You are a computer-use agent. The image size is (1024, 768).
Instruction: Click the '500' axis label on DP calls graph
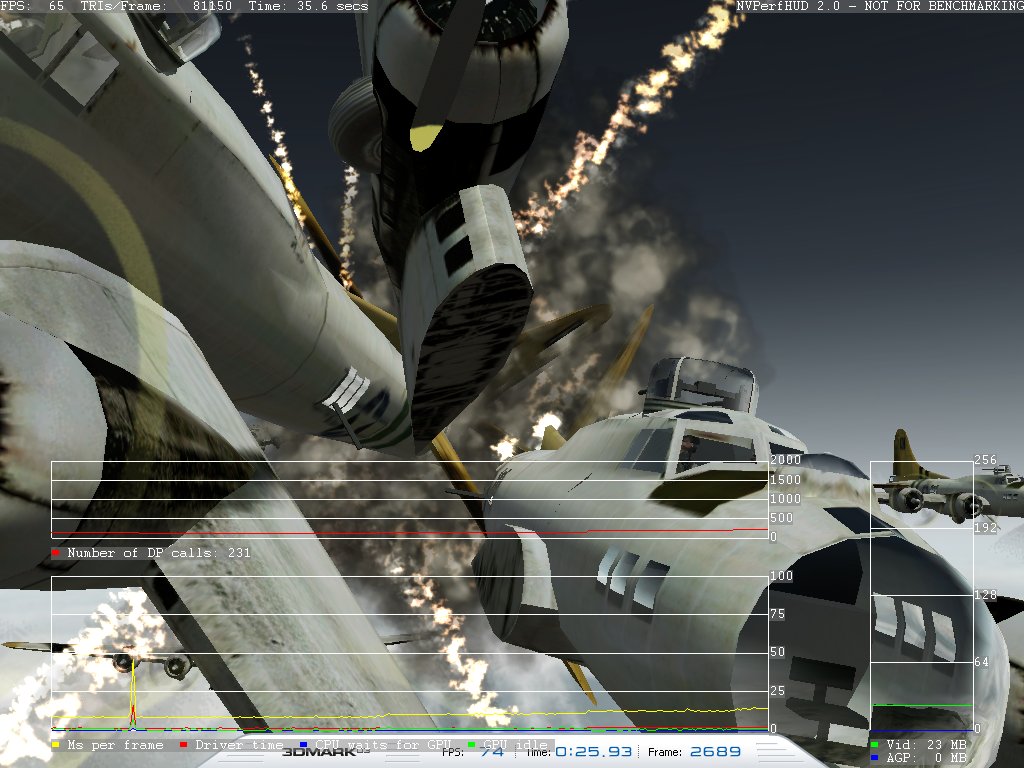coord(782,518)
